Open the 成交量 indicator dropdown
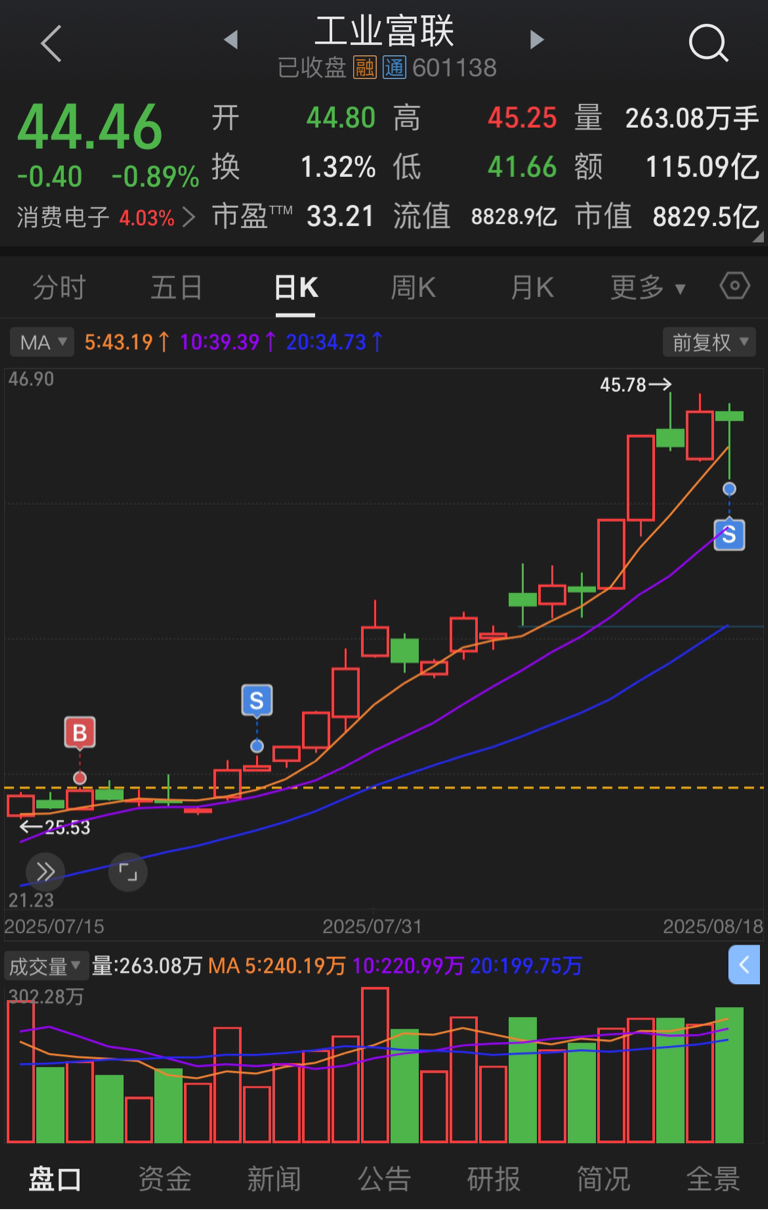 tap(46, 966)
